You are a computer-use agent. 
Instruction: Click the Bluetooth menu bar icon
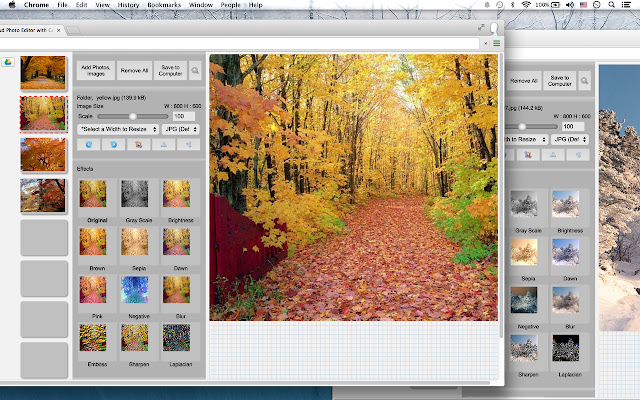coord(513,5)
